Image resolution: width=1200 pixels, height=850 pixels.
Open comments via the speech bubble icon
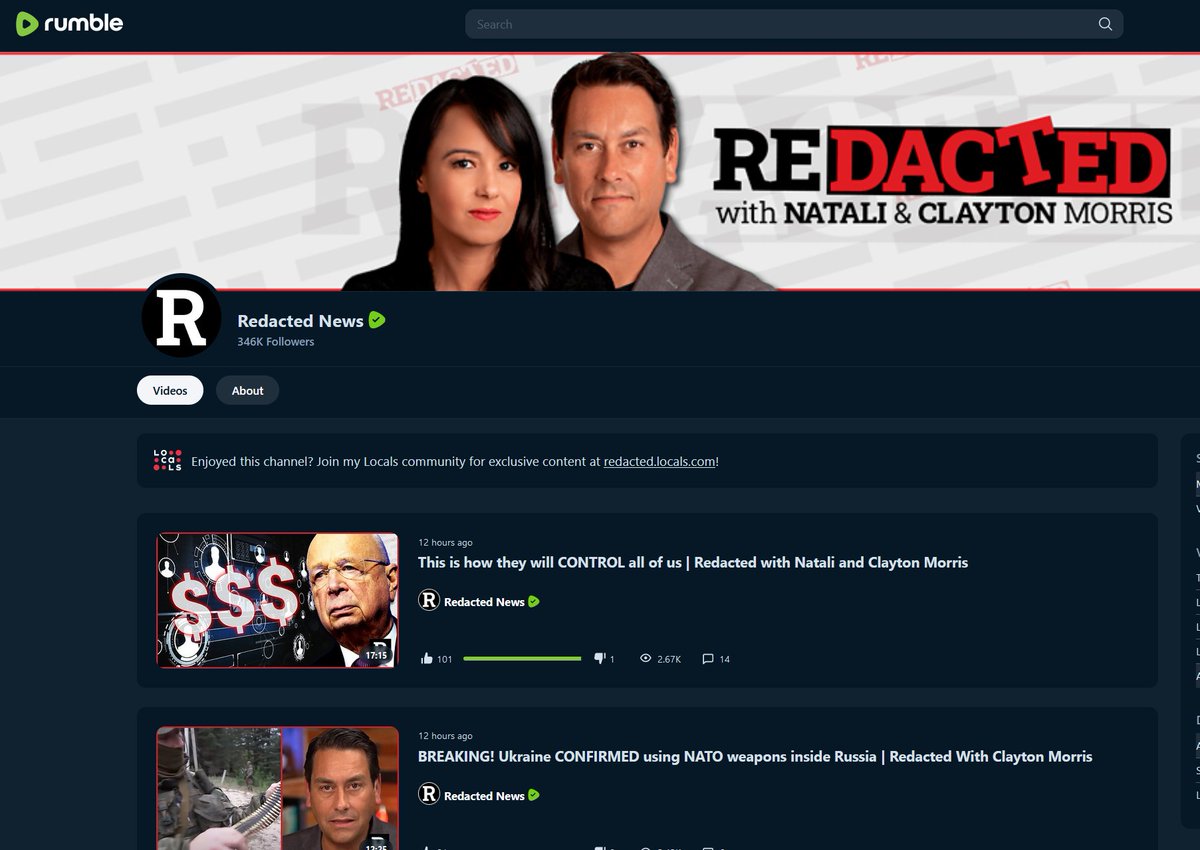point(708,659)
